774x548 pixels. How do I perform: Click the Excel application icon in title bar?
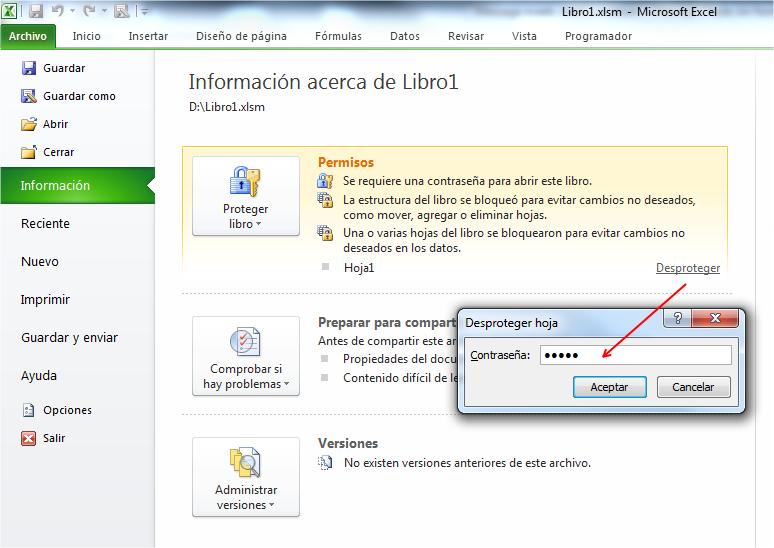(9, 10)
